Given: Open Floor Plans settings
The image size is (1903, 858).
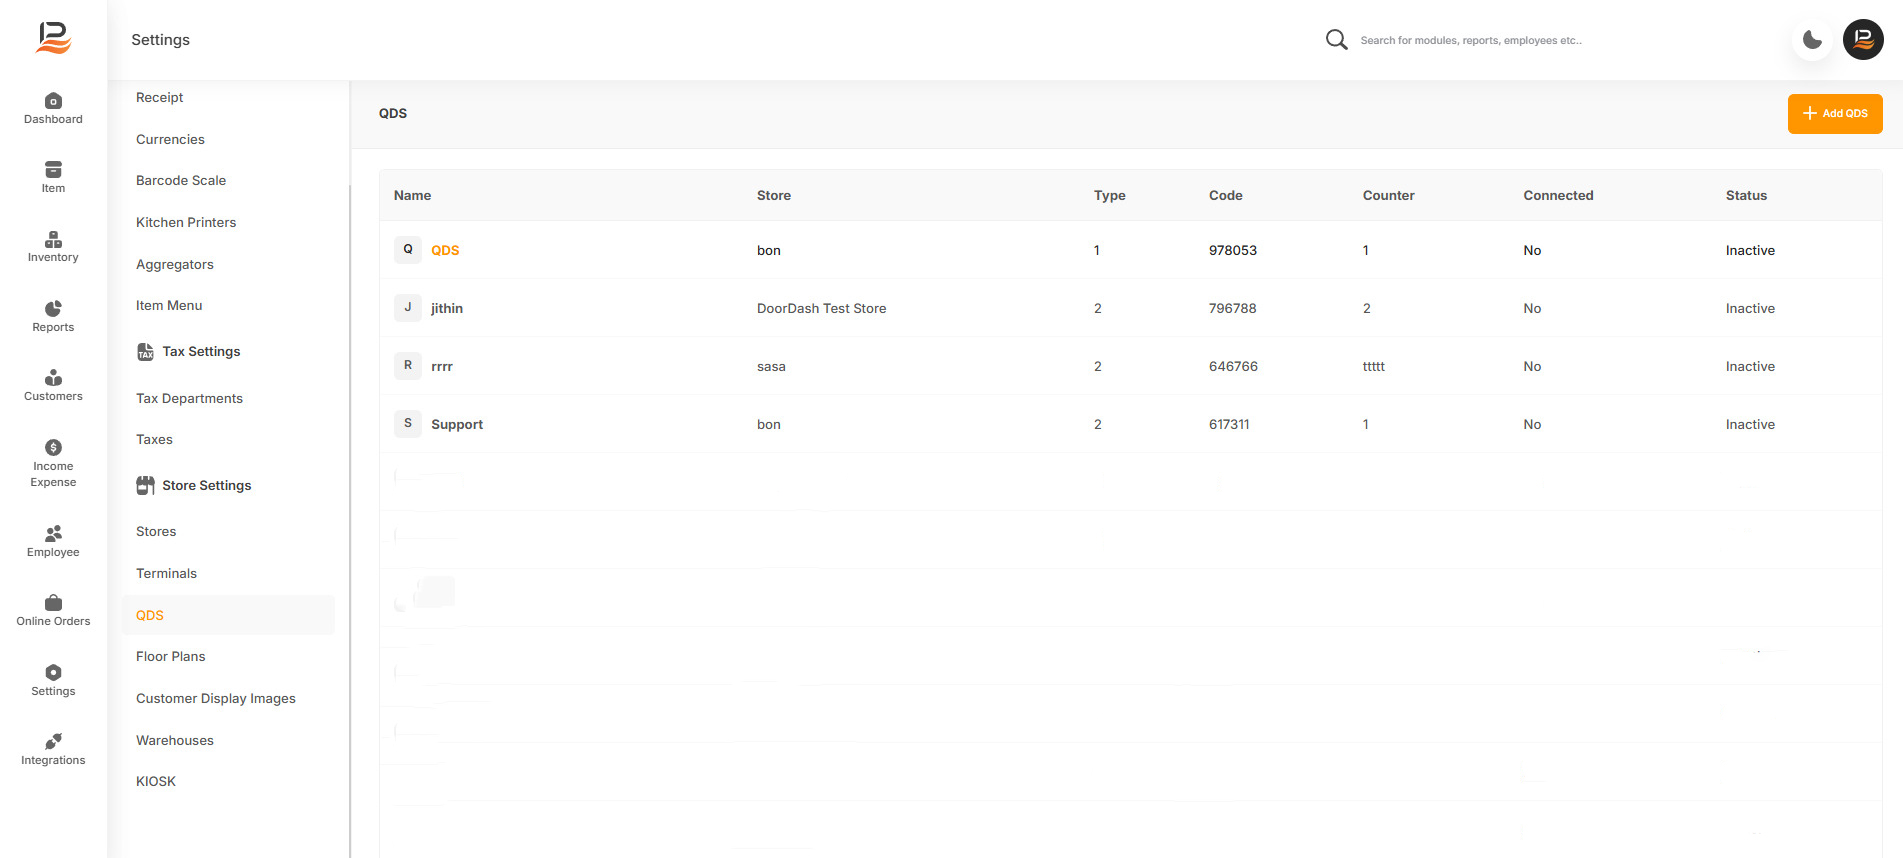Looking at the screenshot, I should pyautogui.click(x=170, y=656).
